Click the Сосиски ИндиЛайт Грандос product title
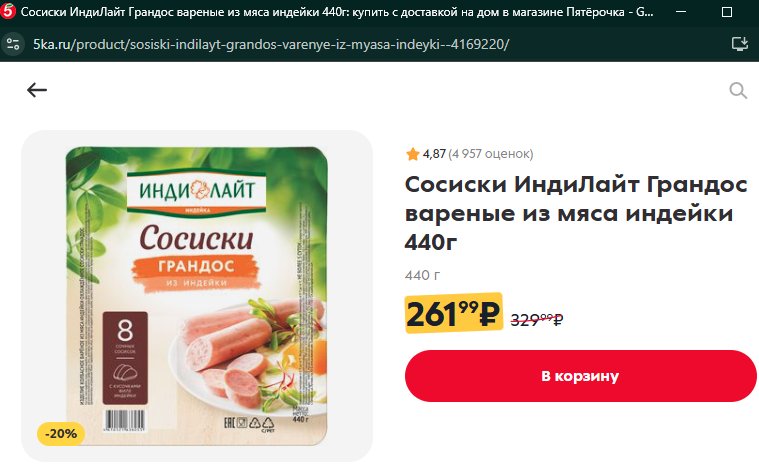Viewport: 759px width, 466px height. point(576,213)
